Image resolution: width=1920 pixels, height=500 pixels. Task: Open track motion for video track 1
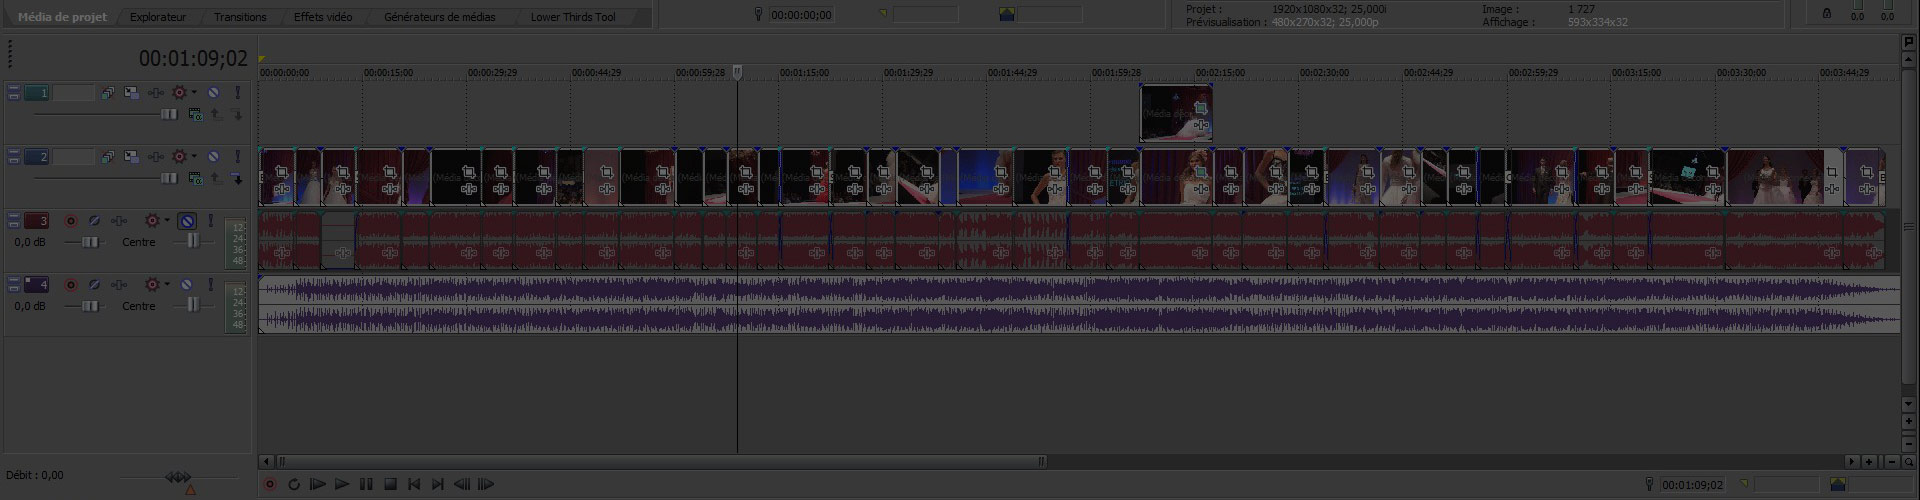click(131, 92)
